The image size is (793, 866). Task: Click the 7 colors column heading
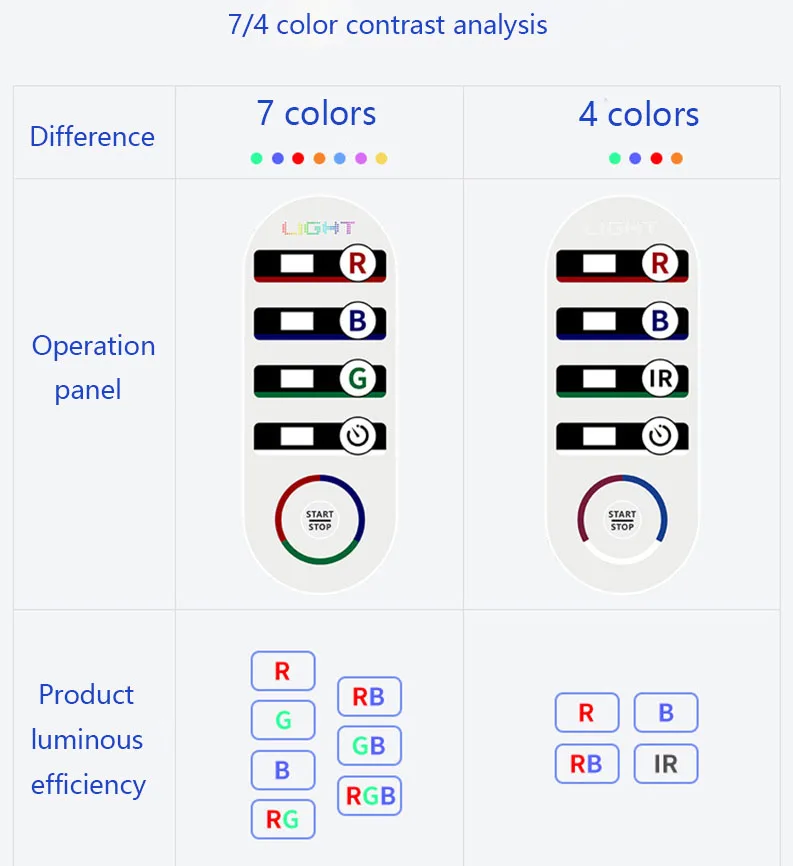pos(316,114)
